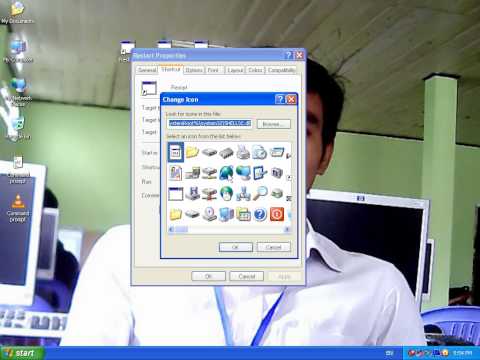Pick the text document page icon
480x360 pixels.
coord(175,173)
